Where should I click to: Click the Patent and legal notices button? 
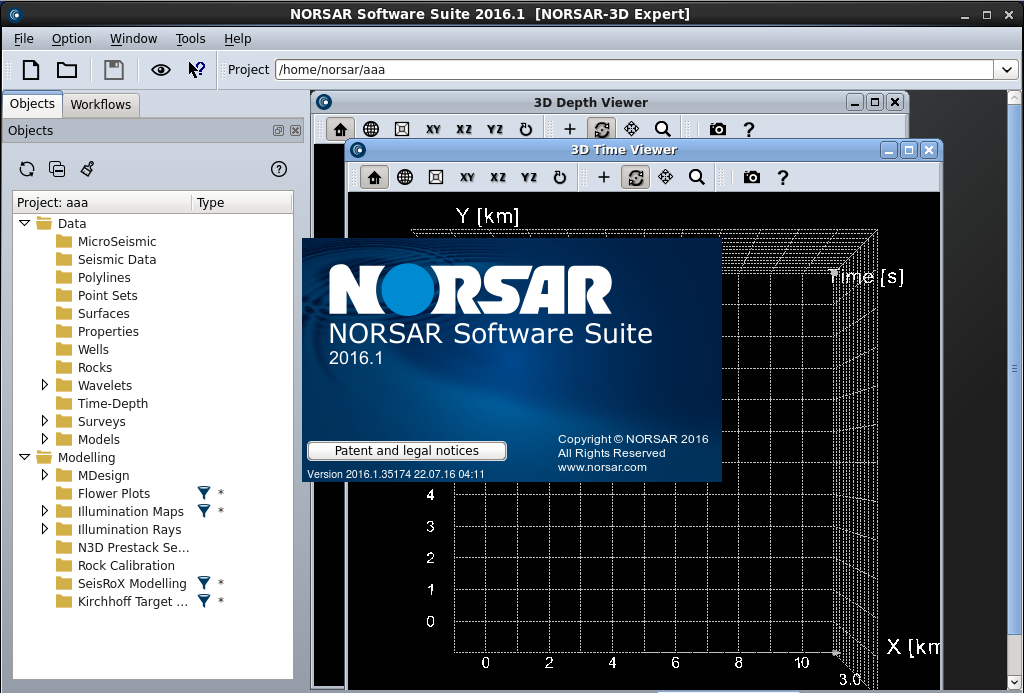407,451
